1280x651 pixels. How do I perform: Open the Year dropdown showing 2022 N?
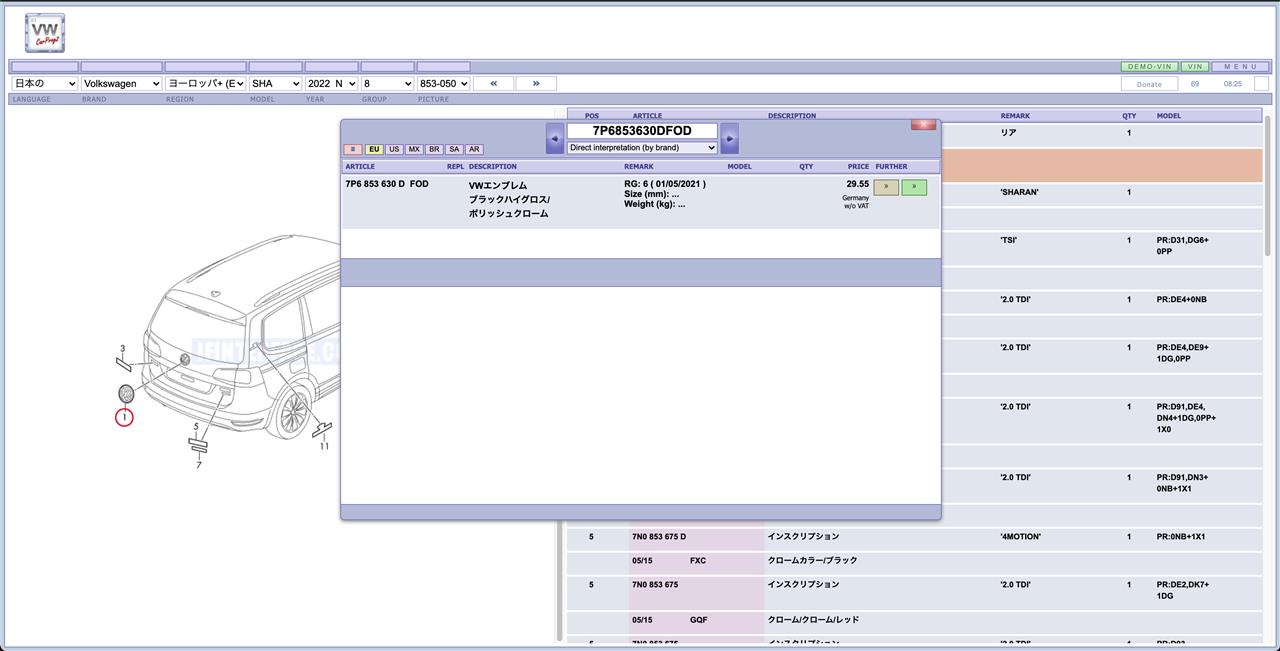tap(331, 84)
